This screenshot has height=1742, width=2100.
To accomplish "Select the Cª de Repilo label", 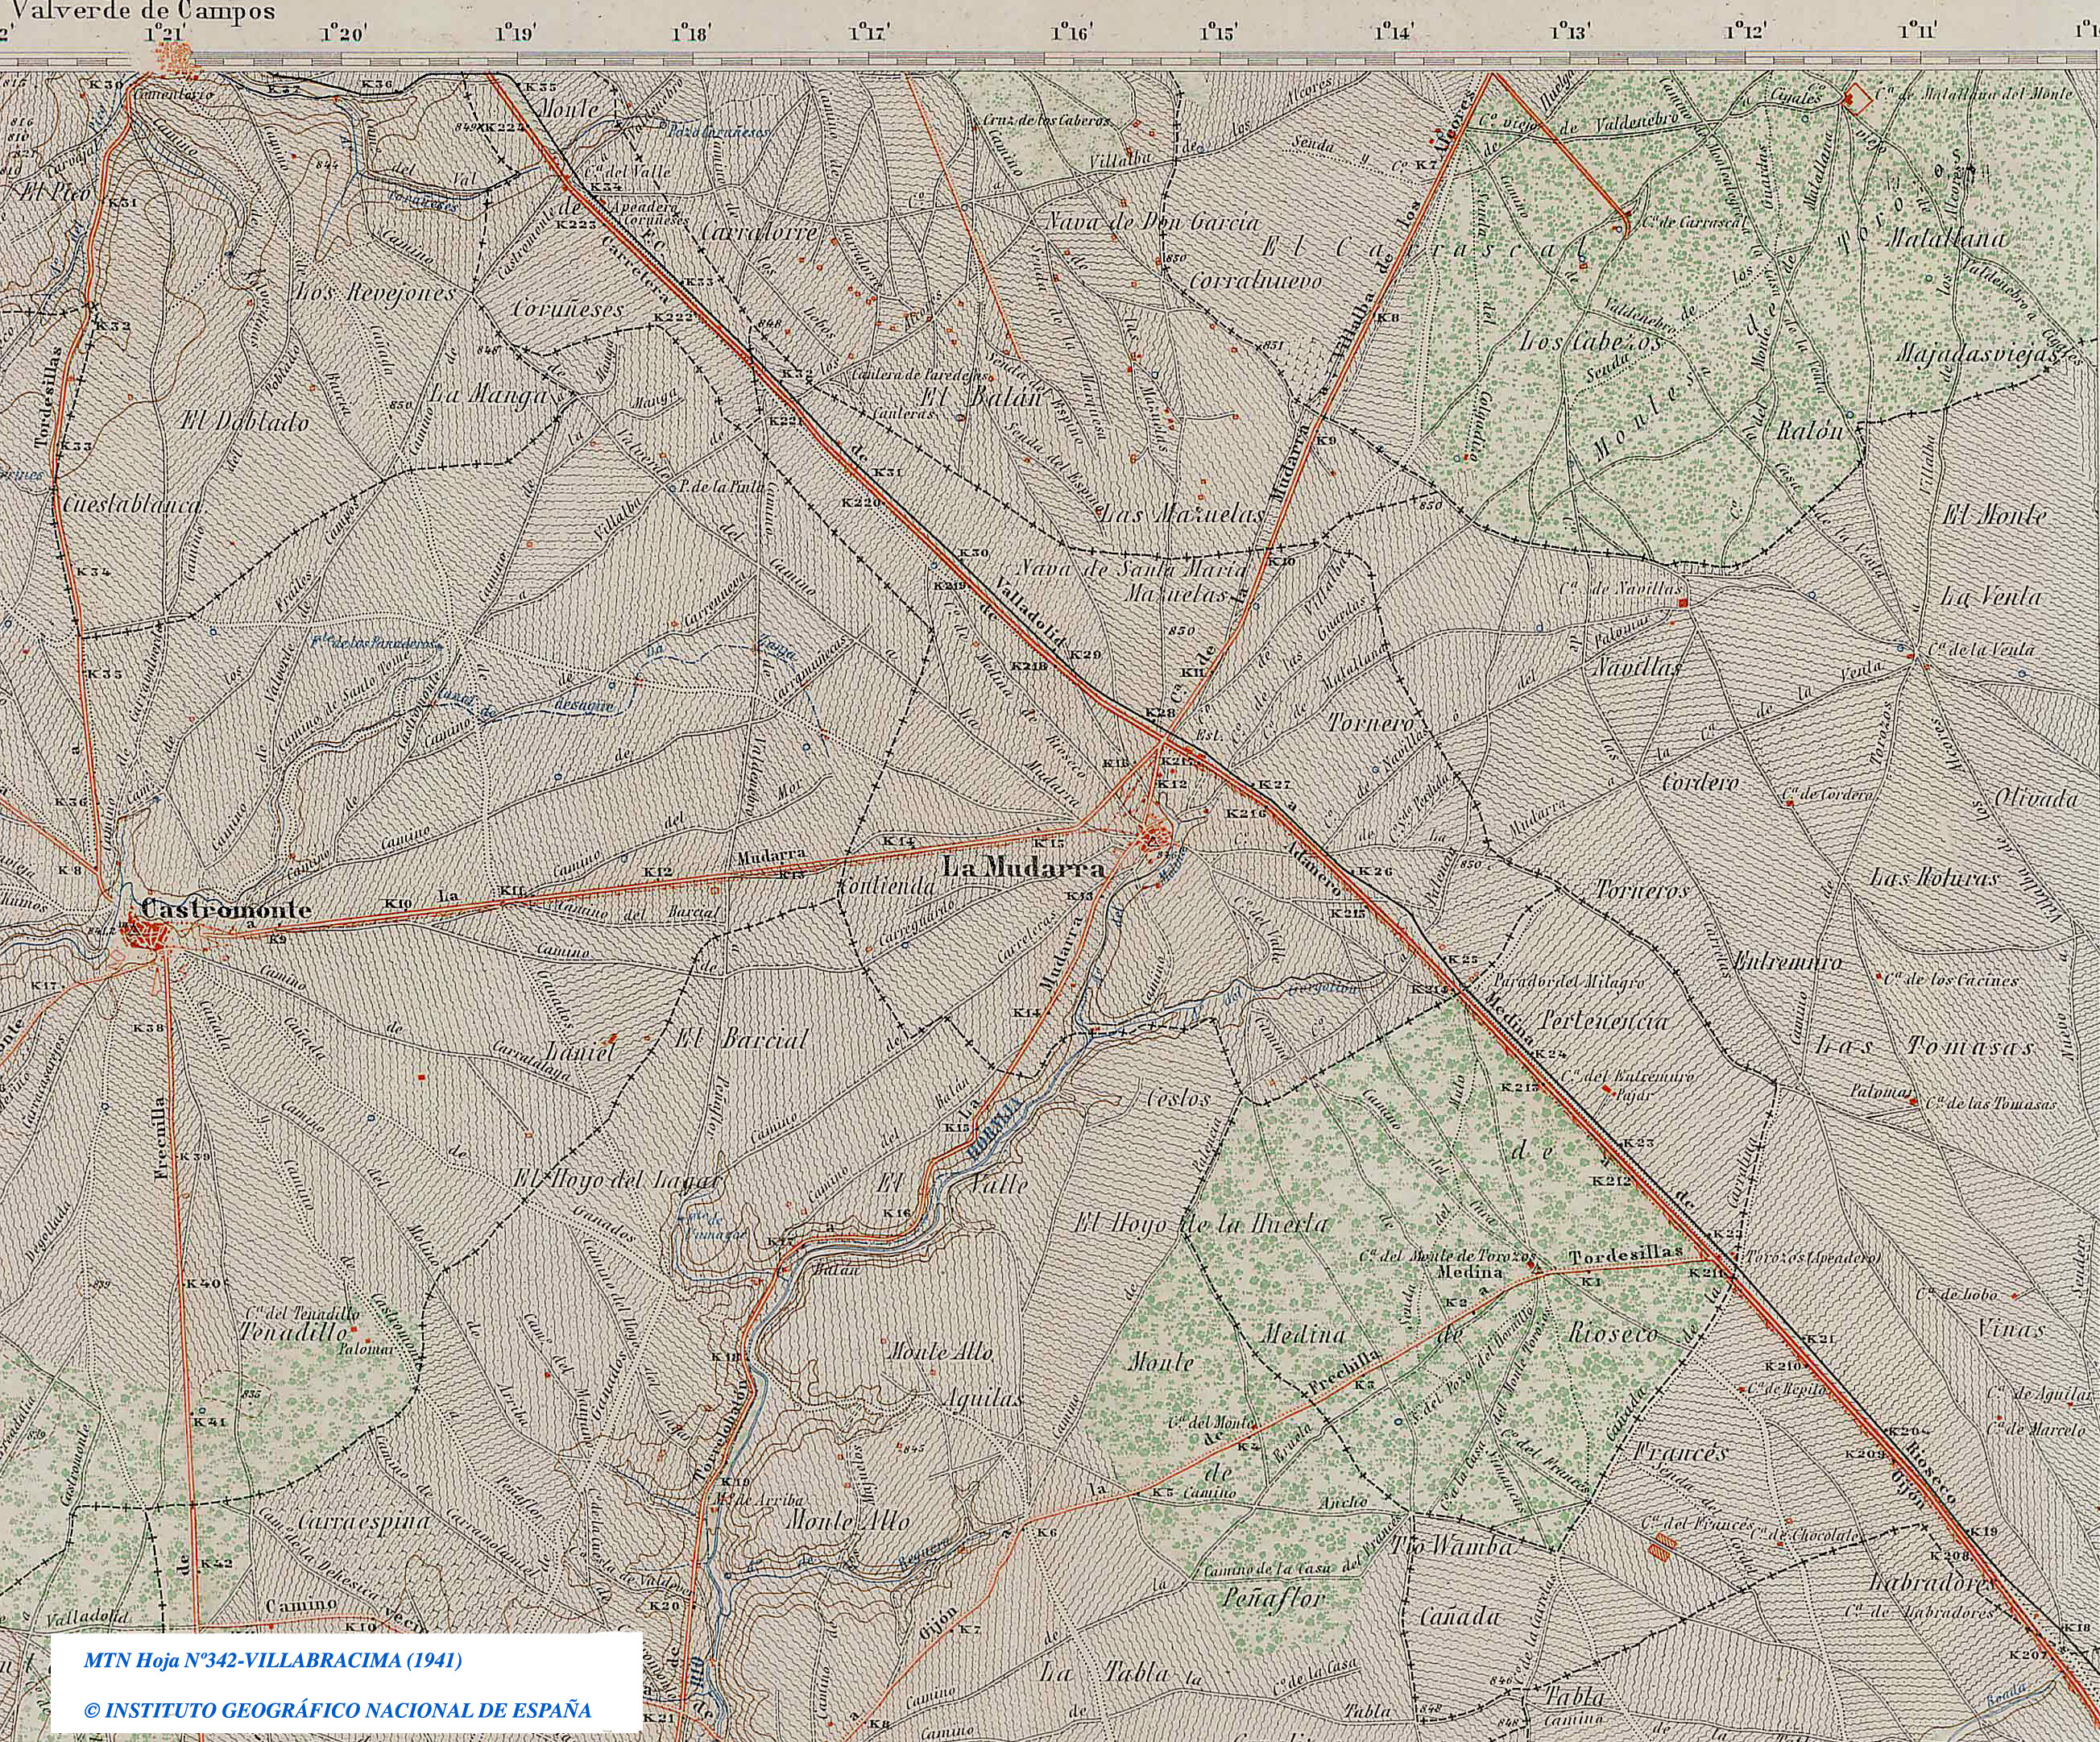I will click(1790, 1391).
